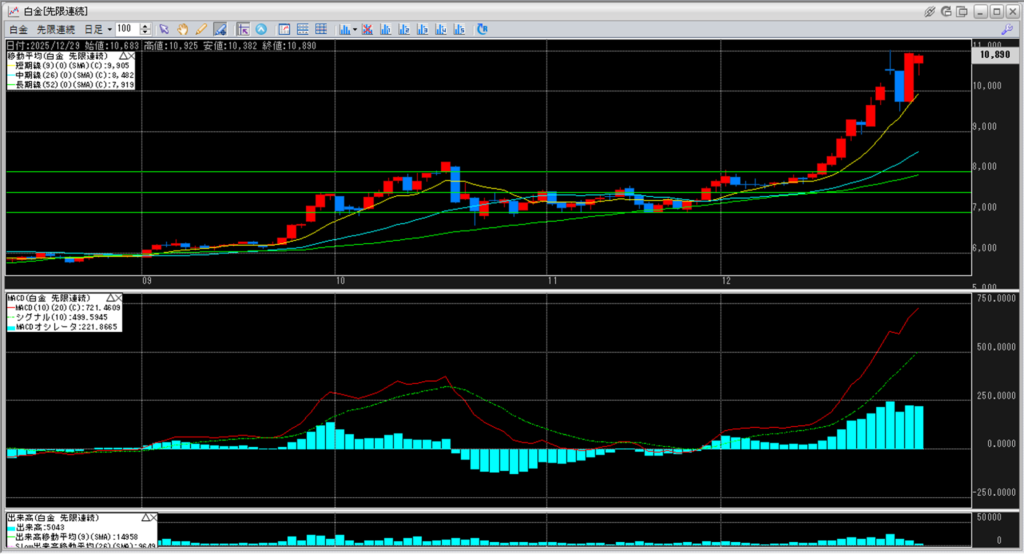Open the bar chart type dropdown arrow
Viewport: 1024px width, 554px height.
coord(355,29)
